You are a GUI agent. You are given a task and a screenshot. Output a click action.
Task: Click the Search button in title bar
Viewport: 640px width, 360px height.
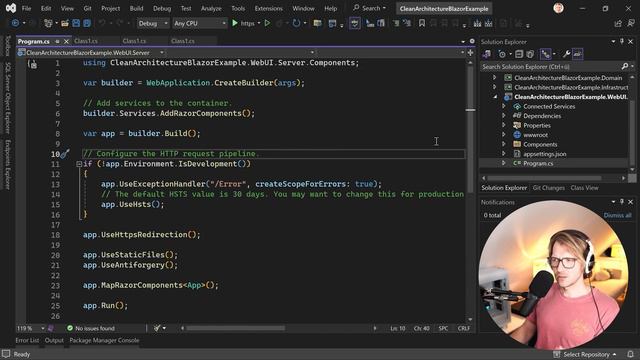(369, 8)
